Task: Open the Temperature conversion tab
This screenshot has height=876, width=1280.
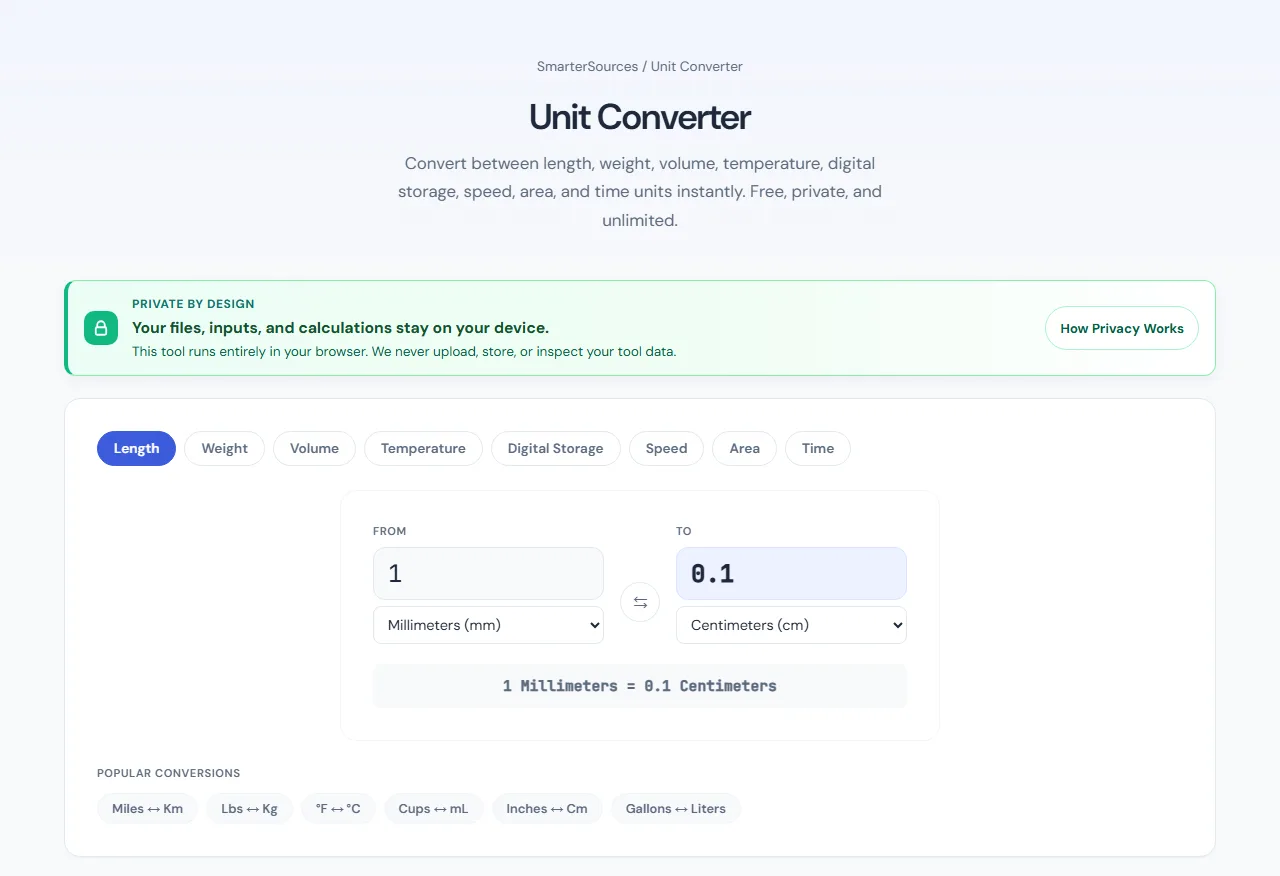Action: pyautogui.click(x=423, y=448)
